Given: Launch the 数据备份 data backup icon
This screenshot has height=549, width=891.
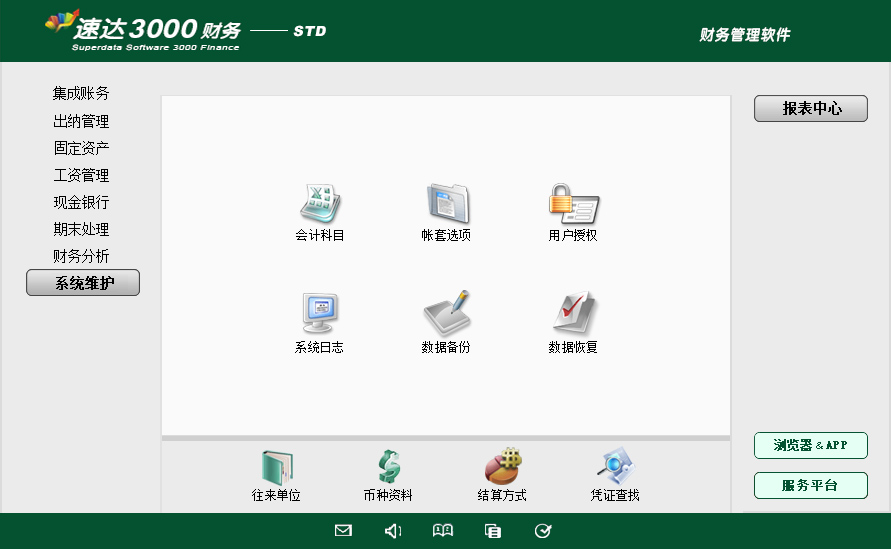Looking at the screenshot, I should [x=447, y=313].
